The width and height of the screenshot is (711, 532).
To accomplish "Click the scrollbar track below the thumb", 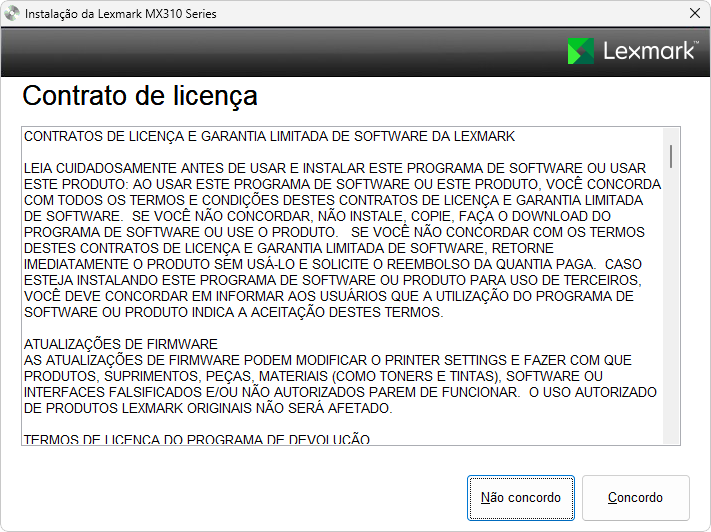I will tap(671, 306).
